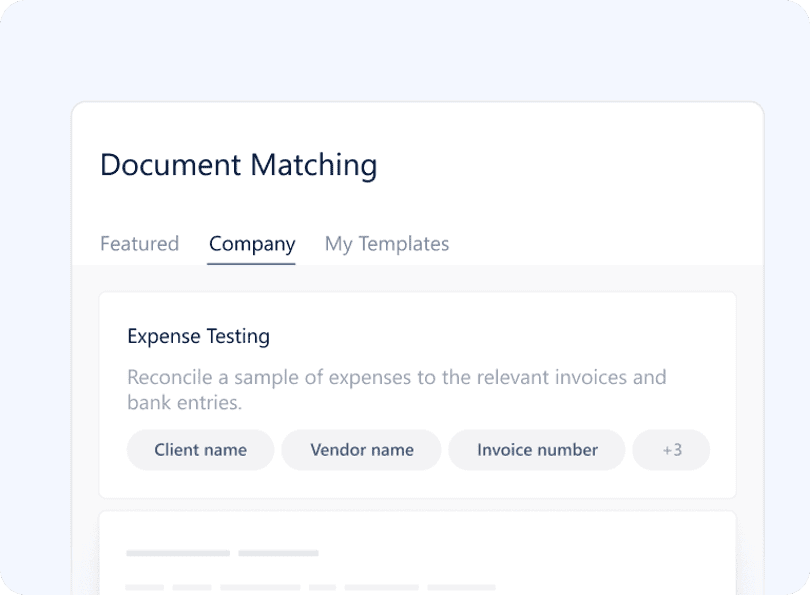The image size is (810, 595).
Task: Switch to the Featured tab
Action: (x=139, y=244)
